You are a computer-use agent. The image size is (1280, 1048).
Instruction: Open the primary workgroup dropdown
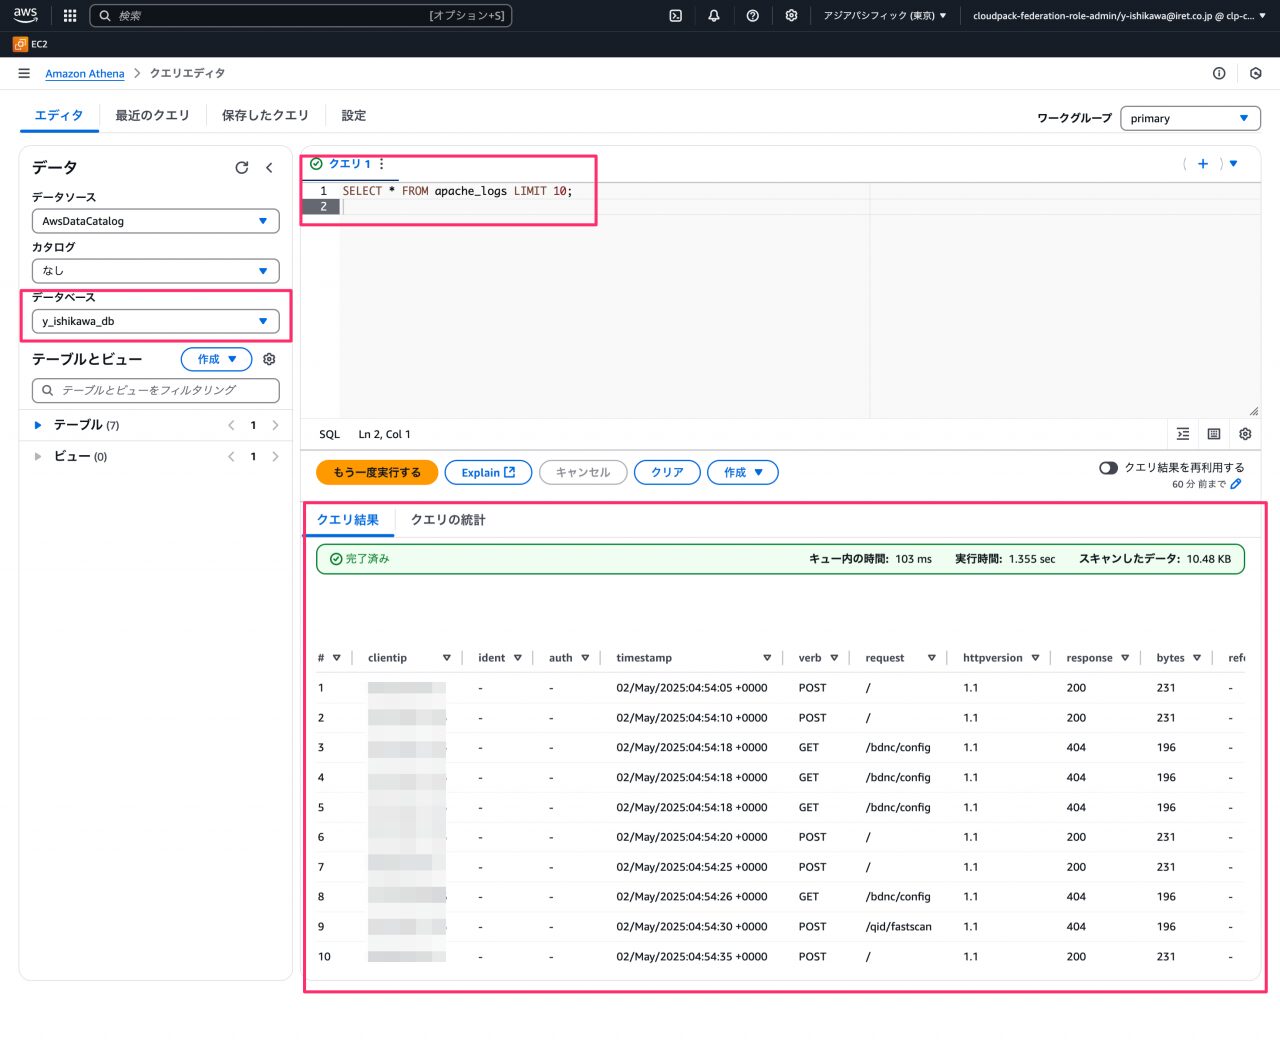pos(1190,118)
